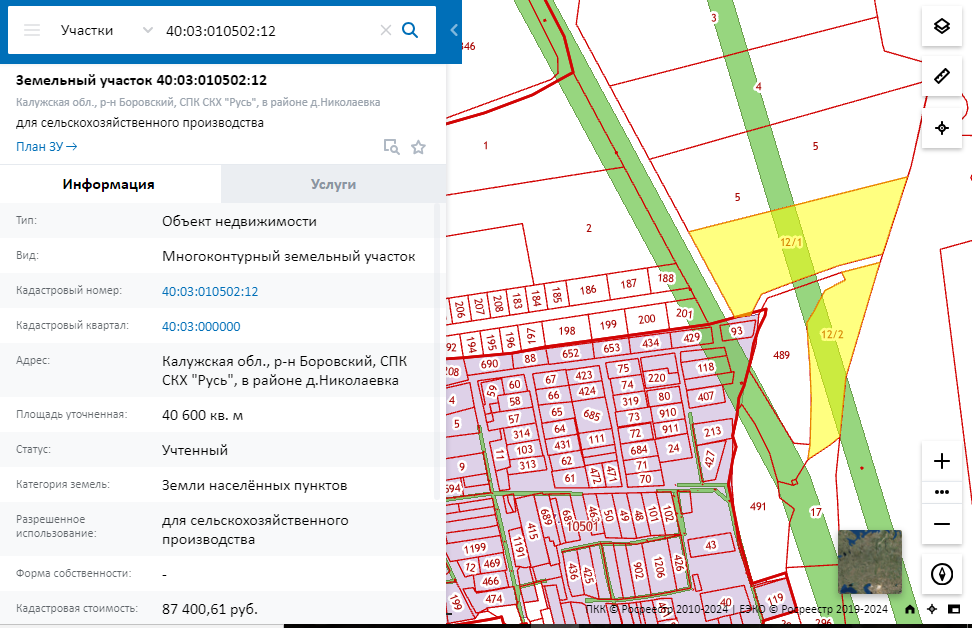Click quarter label 10501 on map
Screen dimensions: 972x628
[582, 526]
